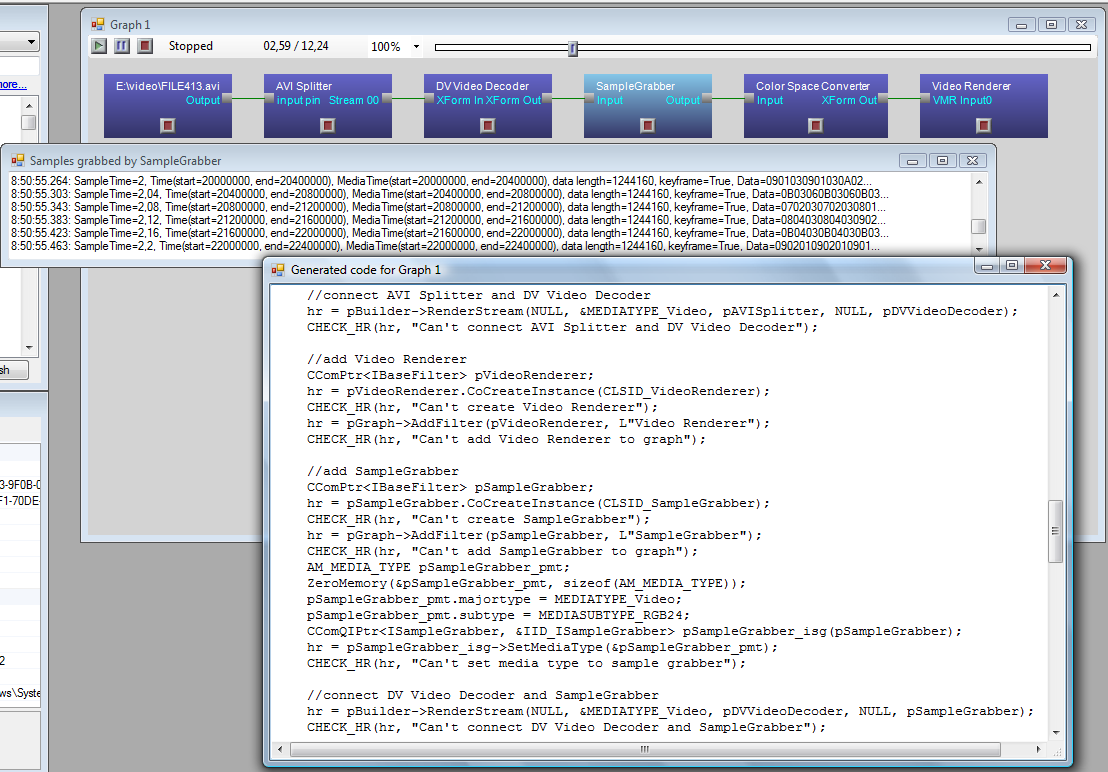Click the line setting subtype to MEDIASUBTYPE_RGB24

tap(498, 615)
